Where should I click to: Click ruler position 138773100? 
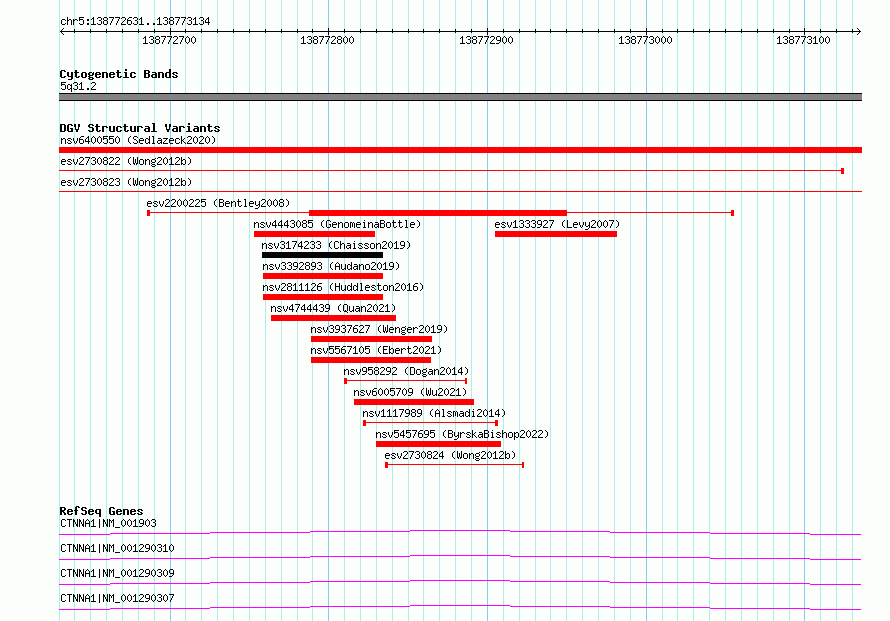[803, 40]
